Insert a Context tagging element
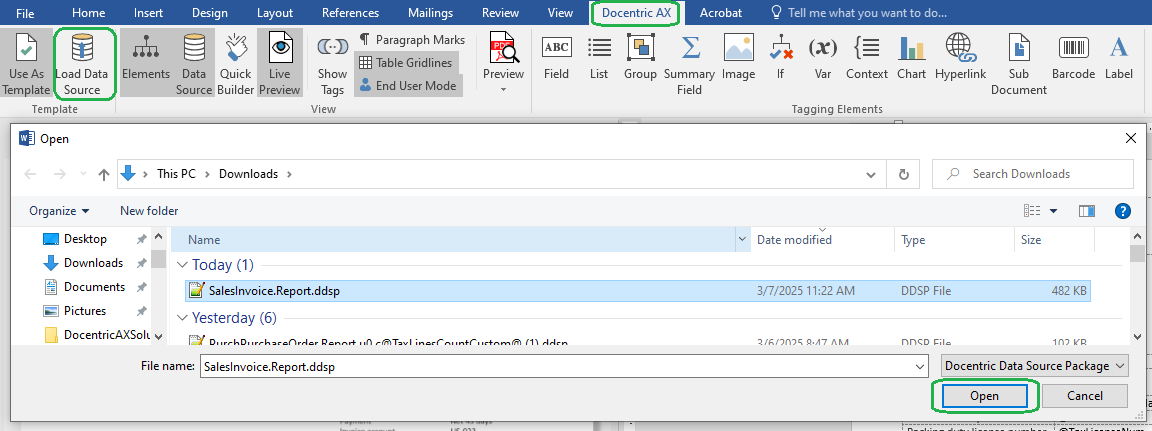 (x=867, y=57)
